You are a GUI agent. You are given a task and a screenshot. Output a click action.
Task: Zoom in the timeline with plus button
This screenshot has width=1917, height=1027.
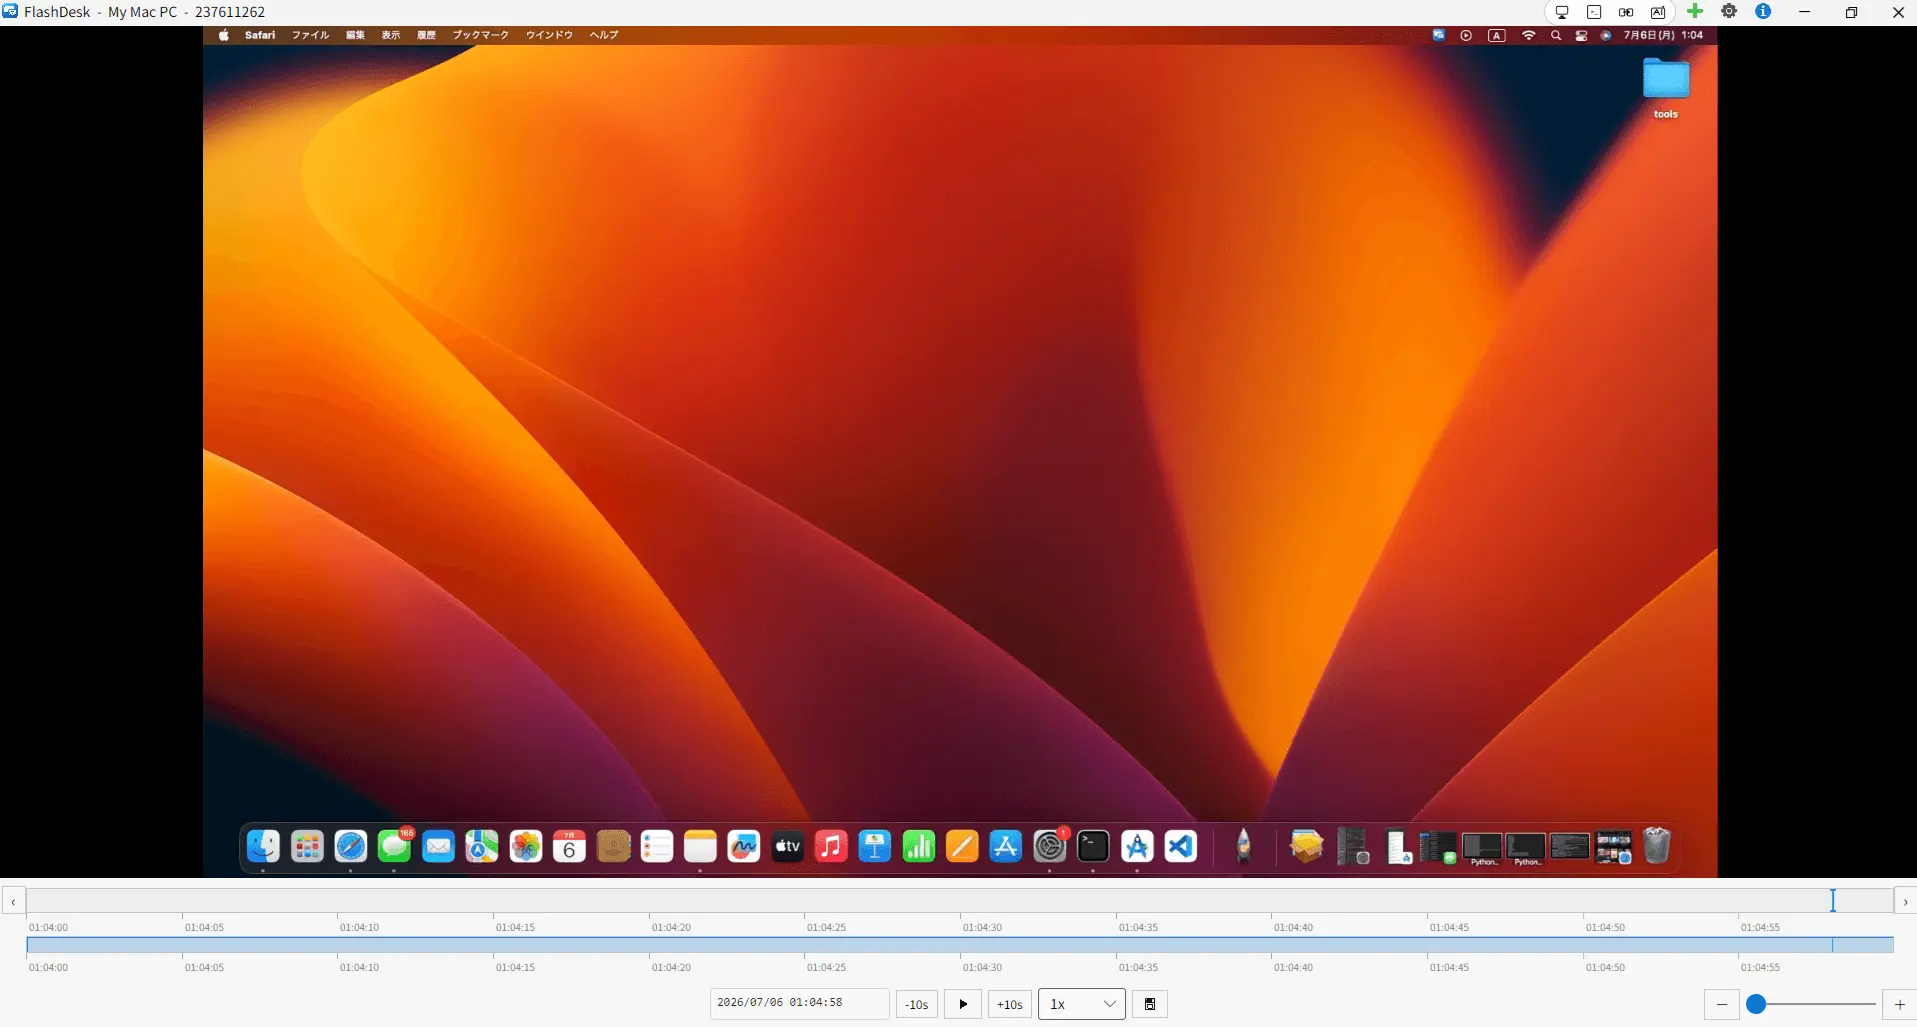point(1900,1004)
